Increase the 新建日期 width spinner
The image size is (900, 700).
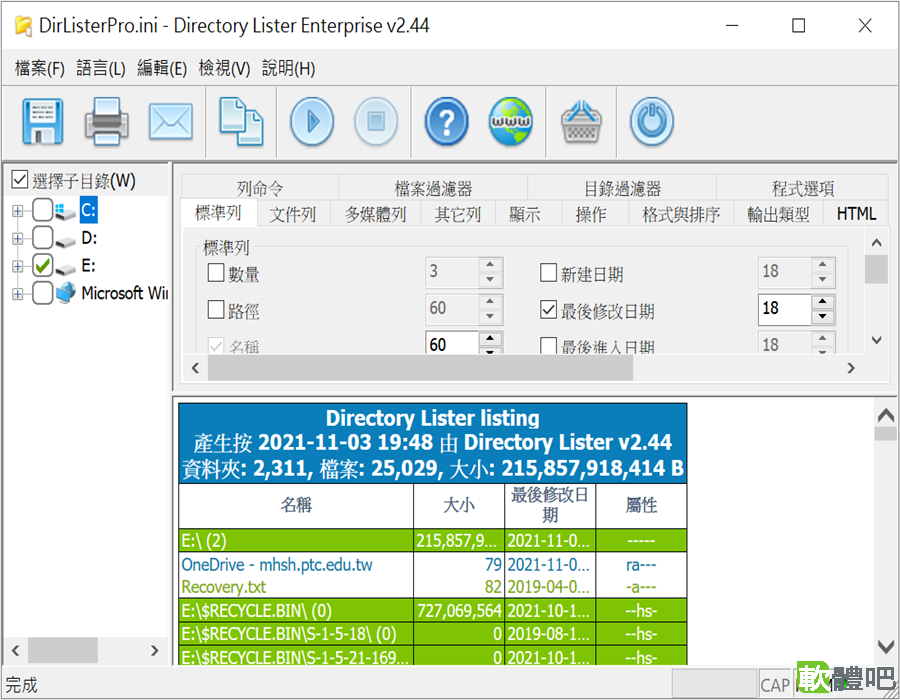tap(823, 265)
